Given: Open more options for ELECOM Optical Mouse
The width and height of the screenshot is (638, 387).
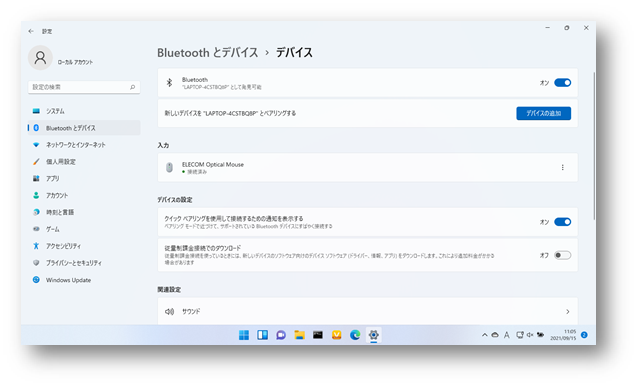Looking at the screenshot, I should coord(563,167).
